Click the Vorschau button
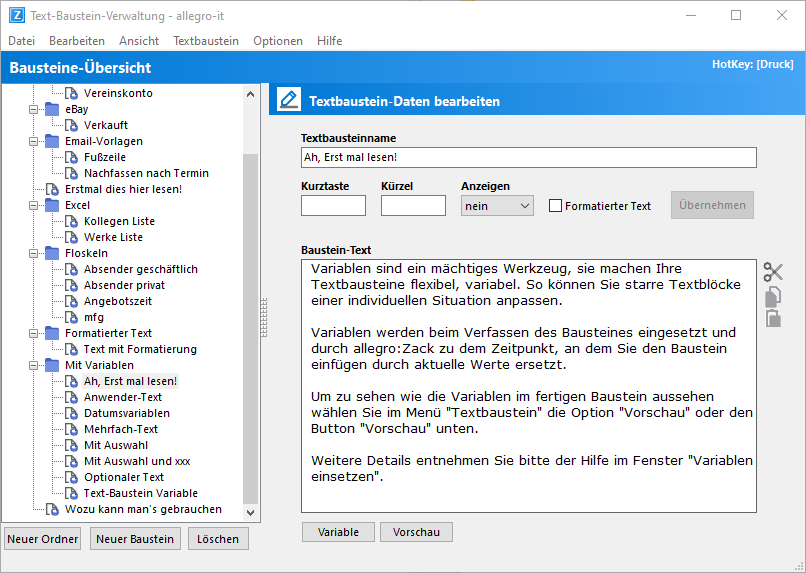This screenshot has height=573, width=806. click(x=416, y=532)
